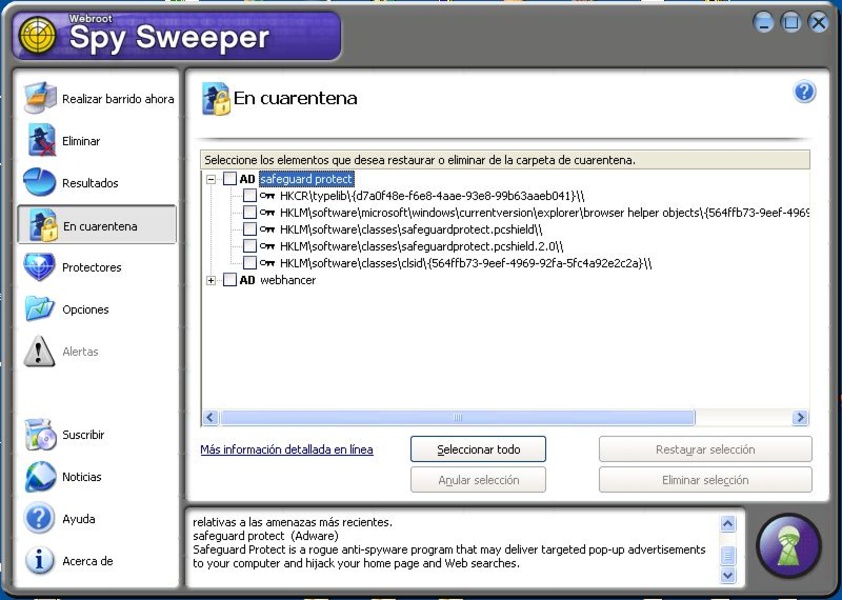Image resolution: width=842 pixels, height=600 pixels.
Task: Click the Anular selección button
Action: [x=478, y=480]
